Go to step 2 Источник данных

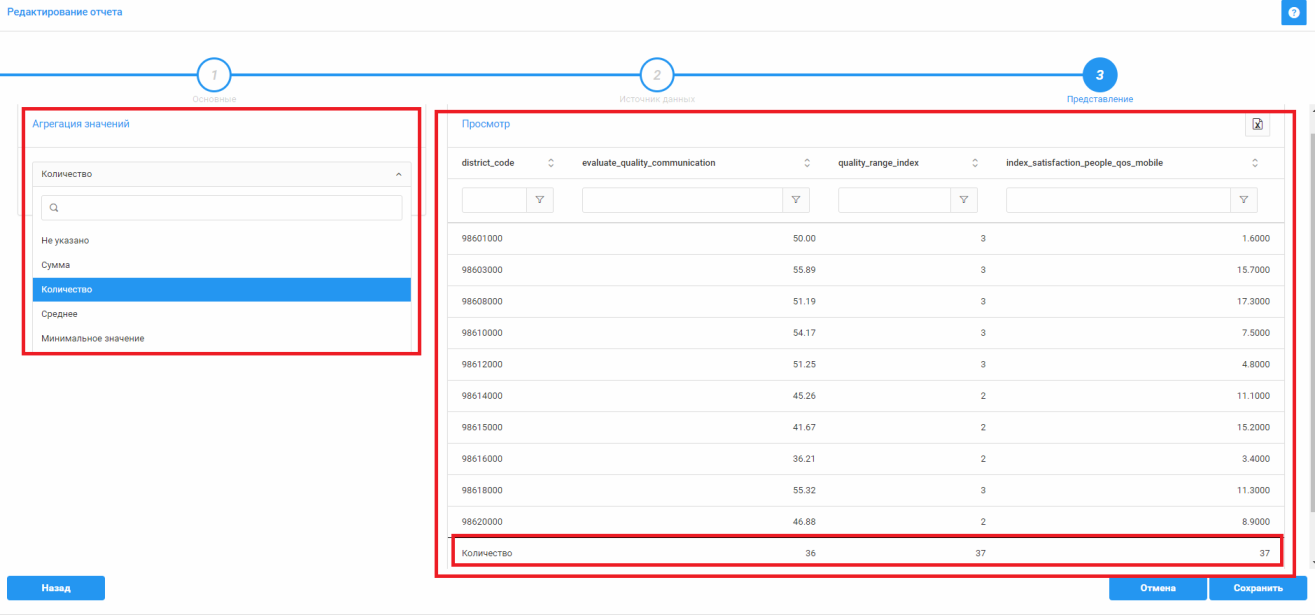(657, 75)
